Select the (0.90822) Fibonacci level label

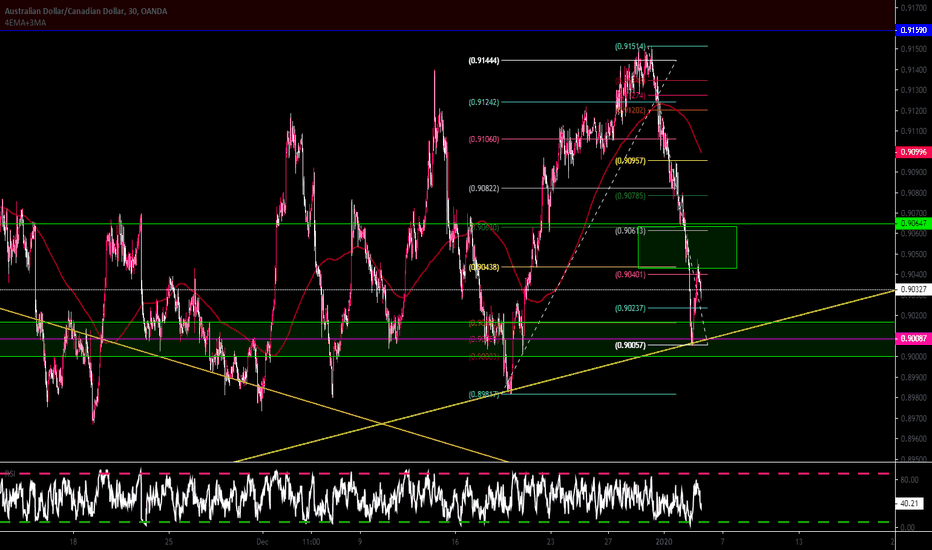click(484, 188)
